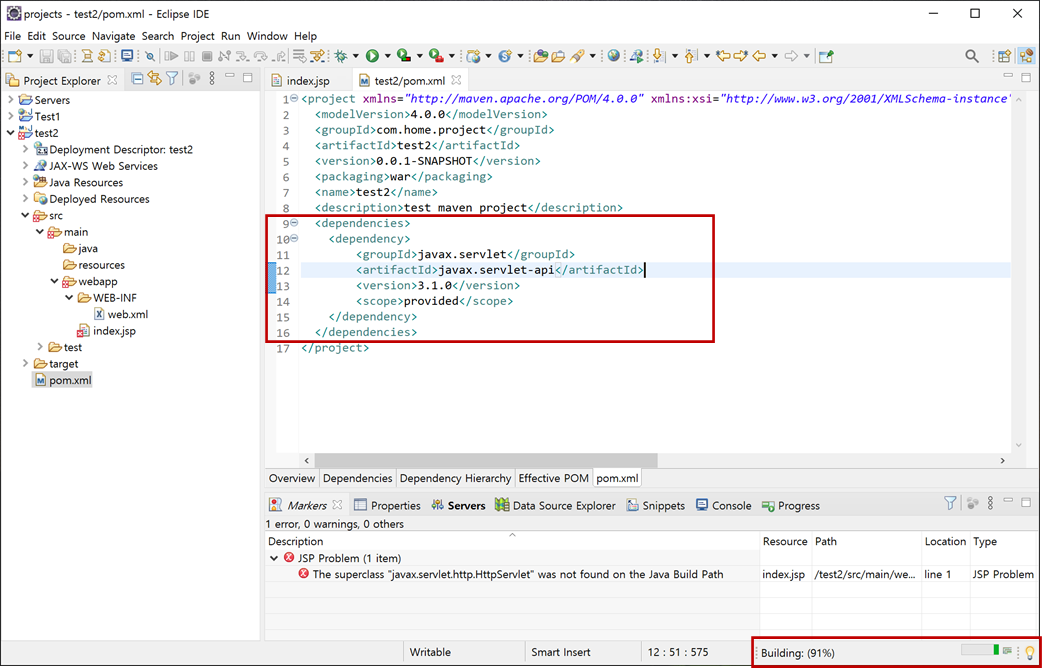Close the test2/pom.xml editor tab
The width and height of the screenshot is (1042, 668).
[456, 80]
